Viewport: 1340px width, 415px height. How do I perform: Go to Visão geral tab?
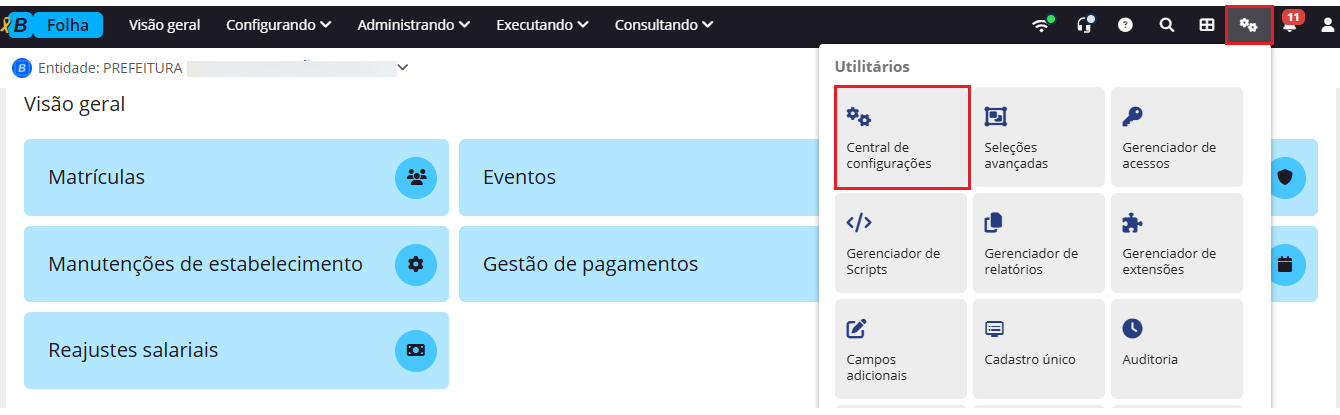pos(164,25)
